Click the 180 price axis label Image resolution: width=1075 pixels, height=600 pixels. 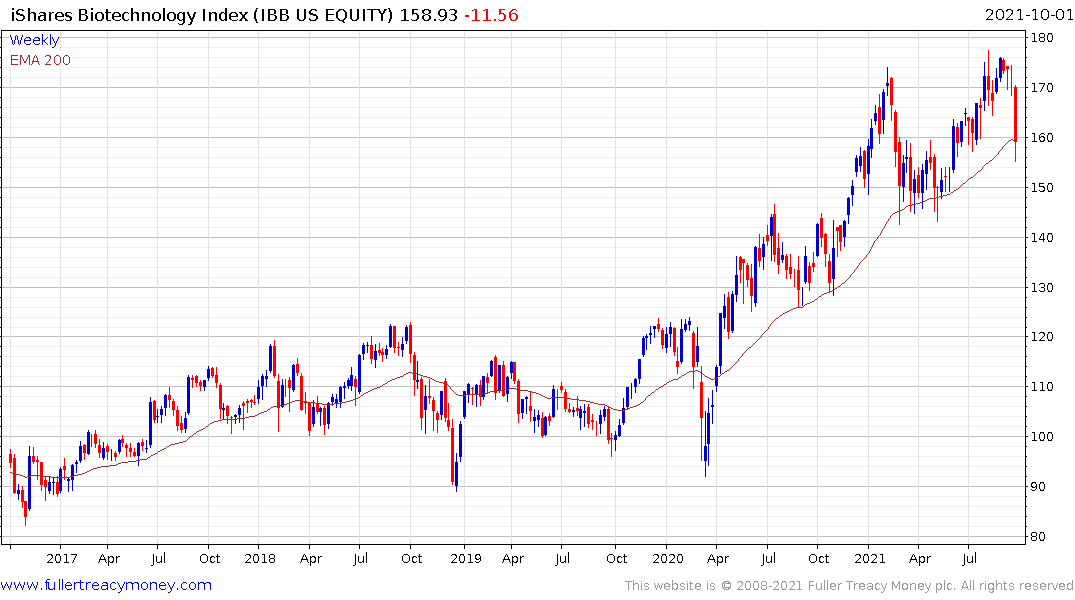[1042, 38]
